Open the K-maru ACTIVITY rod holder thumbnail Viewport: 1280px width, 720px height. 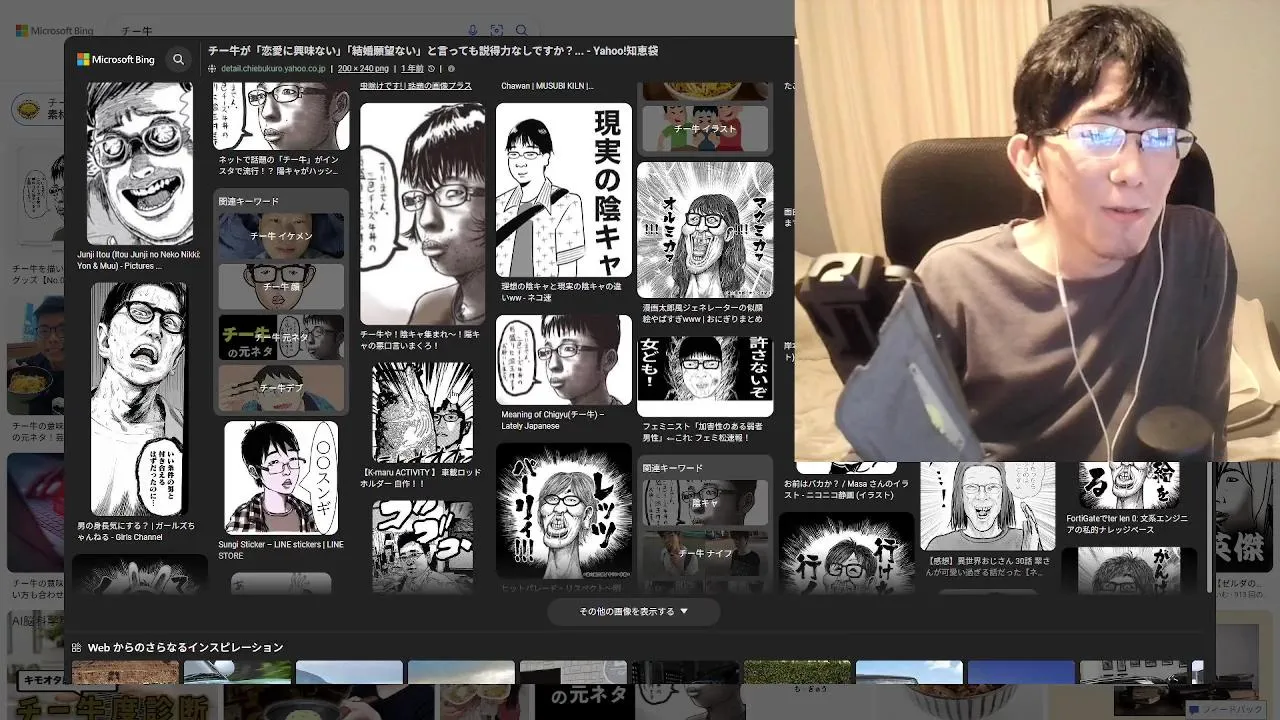(422, 413)
